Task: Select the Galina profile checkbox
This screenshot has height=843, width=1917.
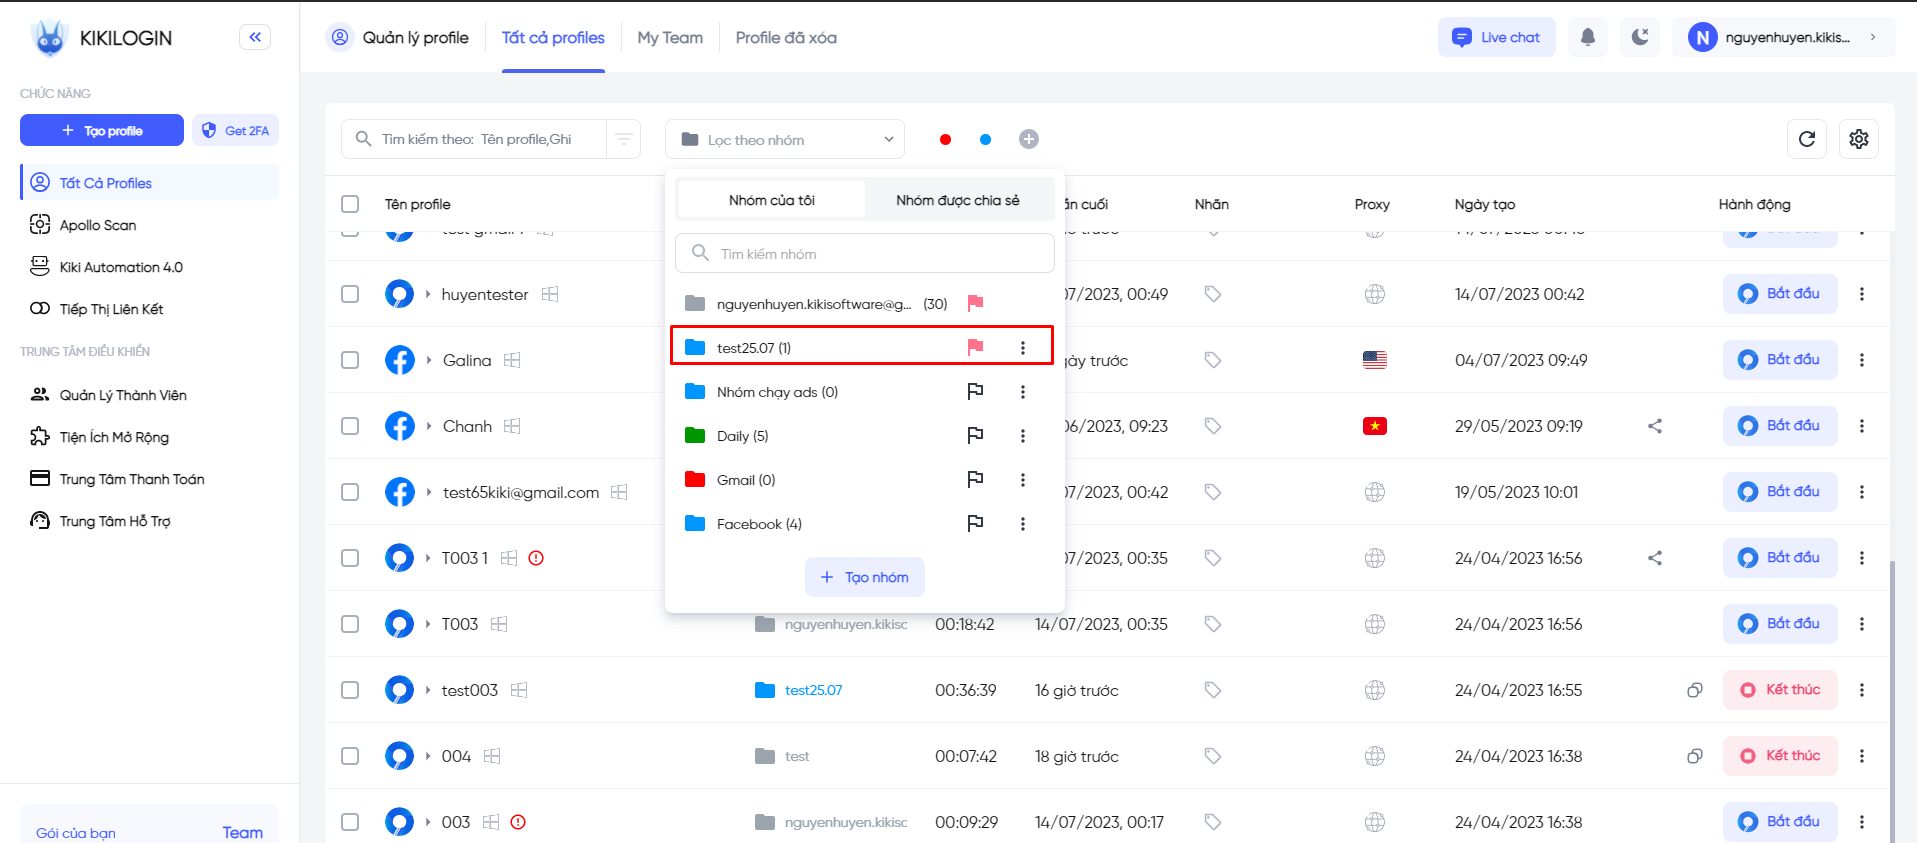Action: tap(350, 360)
